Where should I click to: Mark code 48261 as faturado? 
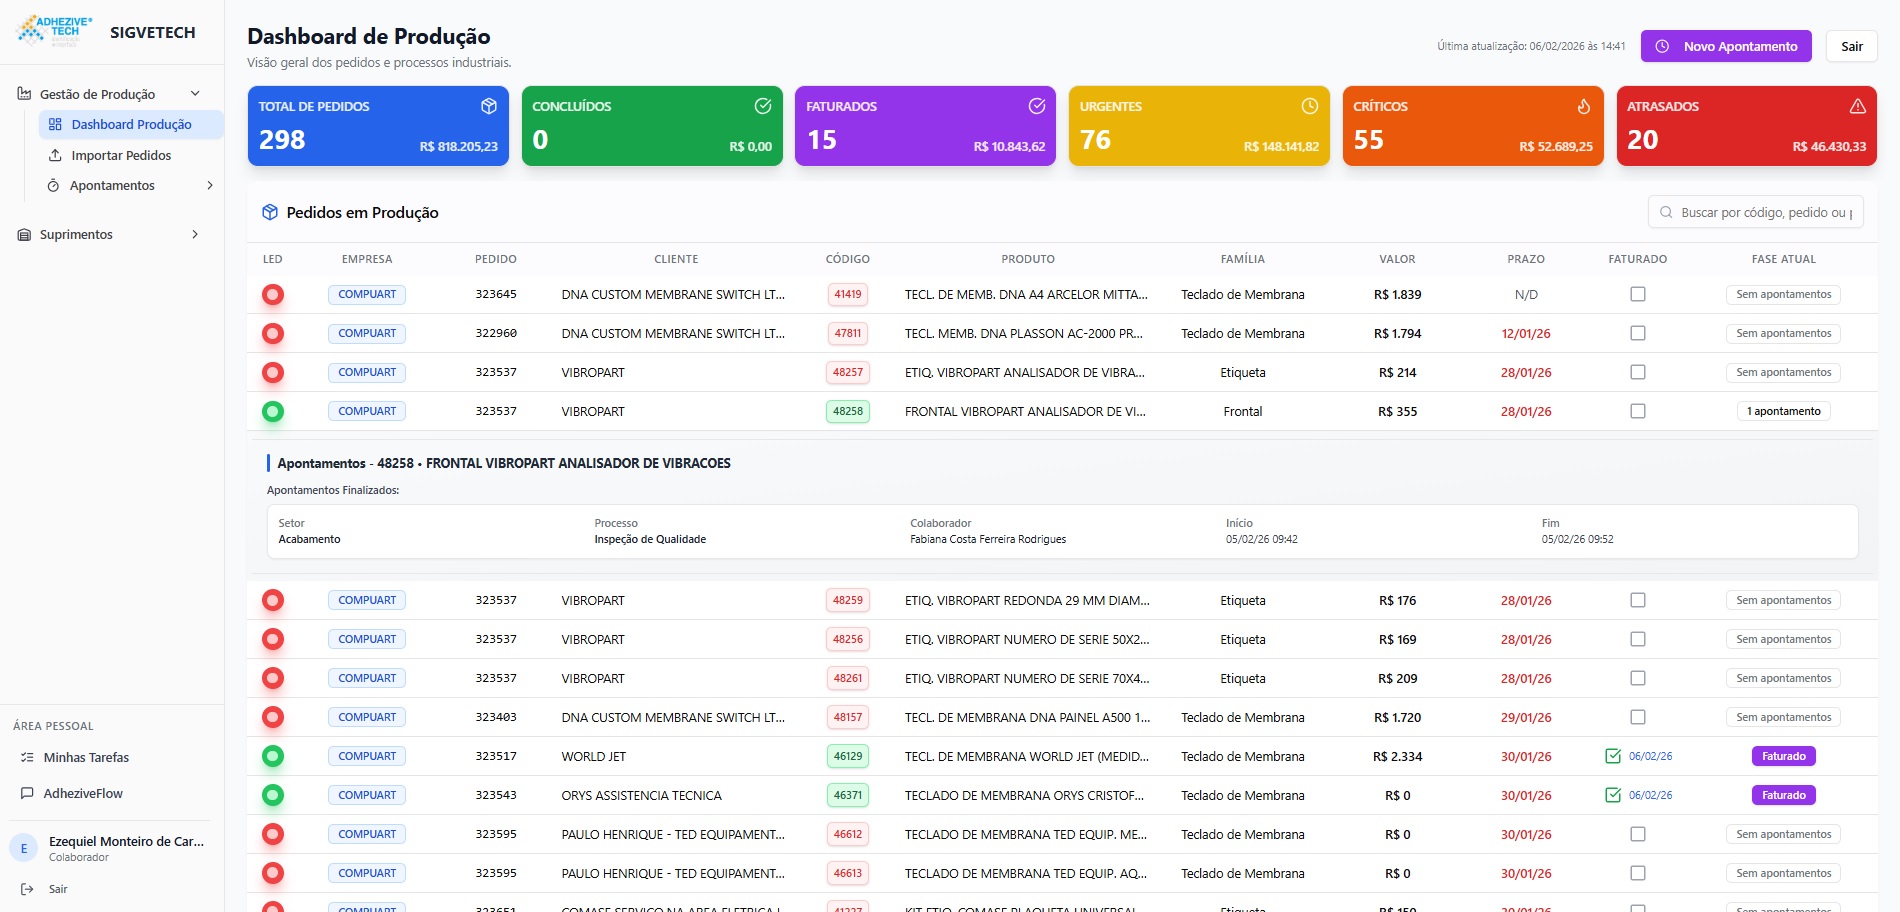point(1638,678)
